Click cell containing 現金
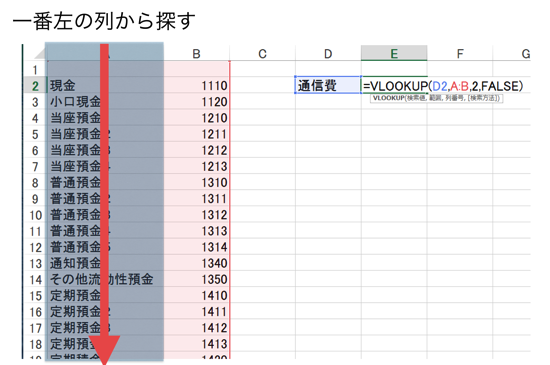The width and height of the screenshot is (550, 365). [105, 85]
